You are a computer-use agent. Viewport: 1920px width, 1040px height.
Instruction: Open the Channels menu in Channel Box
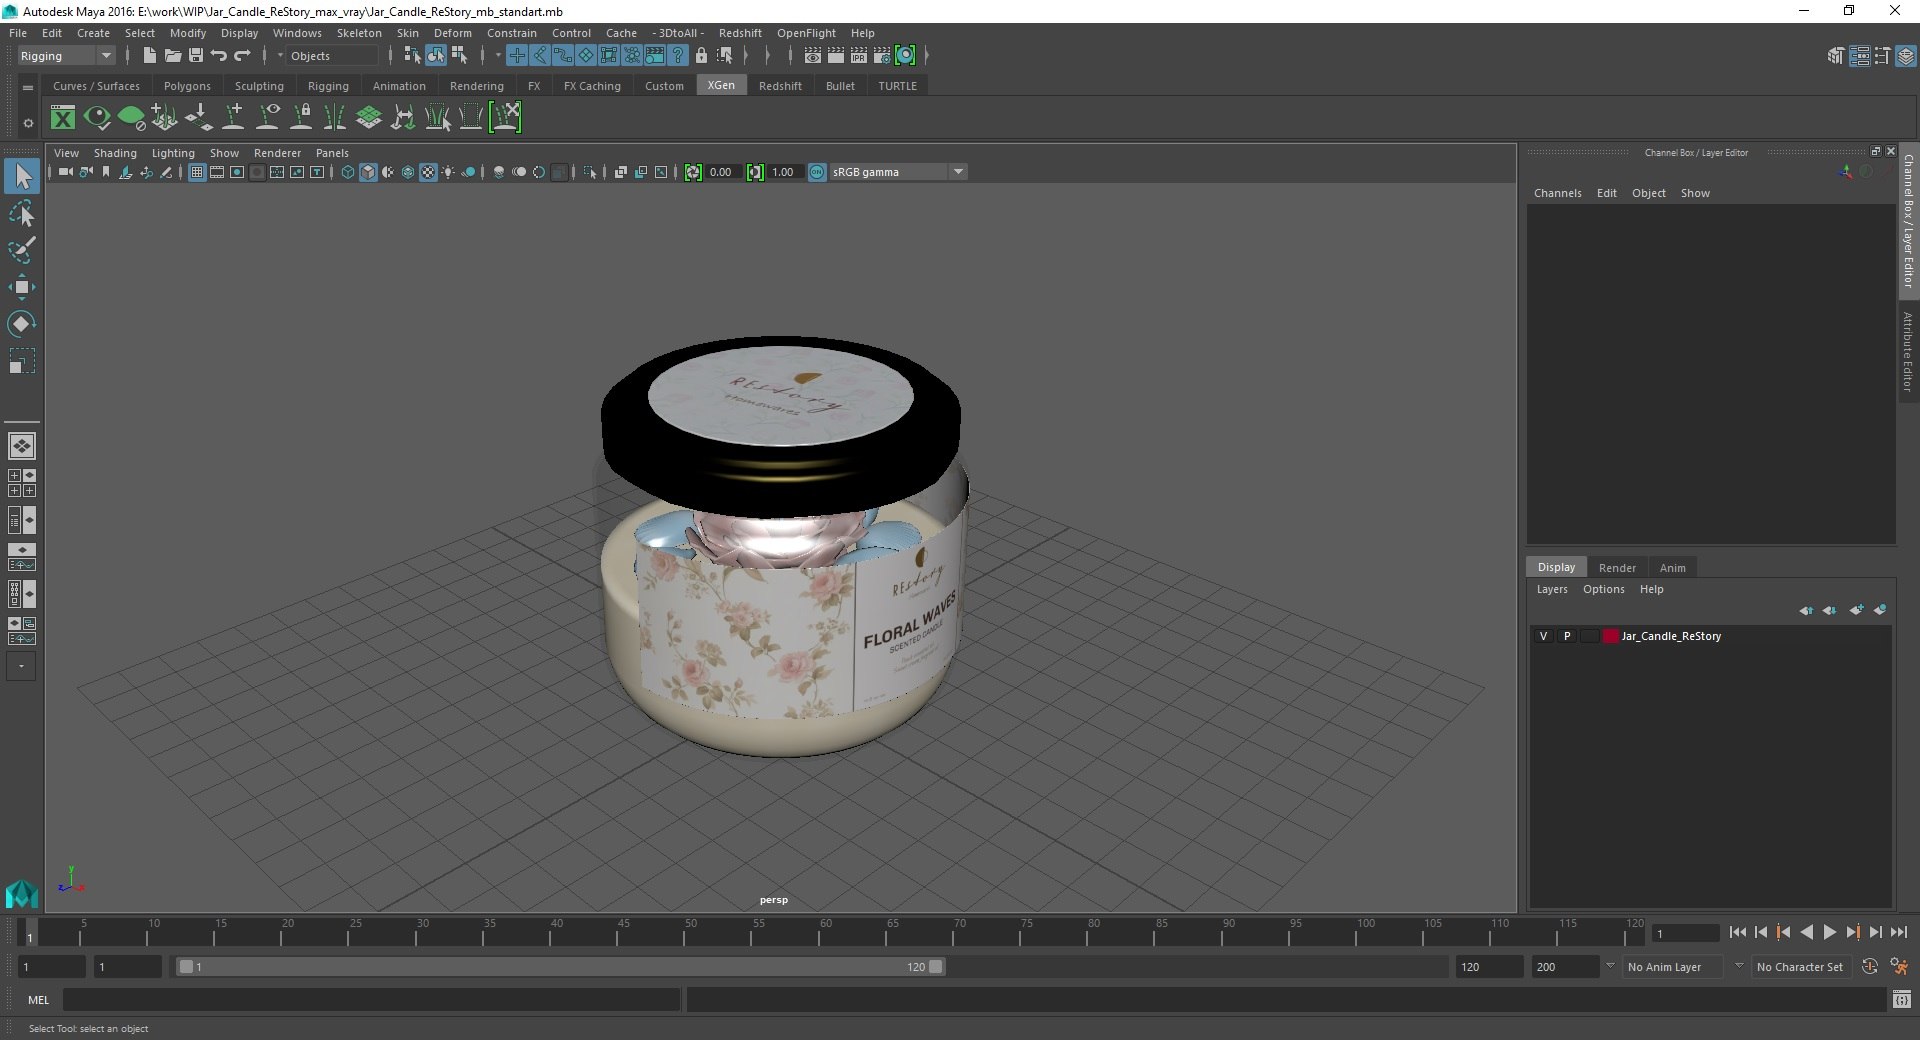coord(1557,193)
